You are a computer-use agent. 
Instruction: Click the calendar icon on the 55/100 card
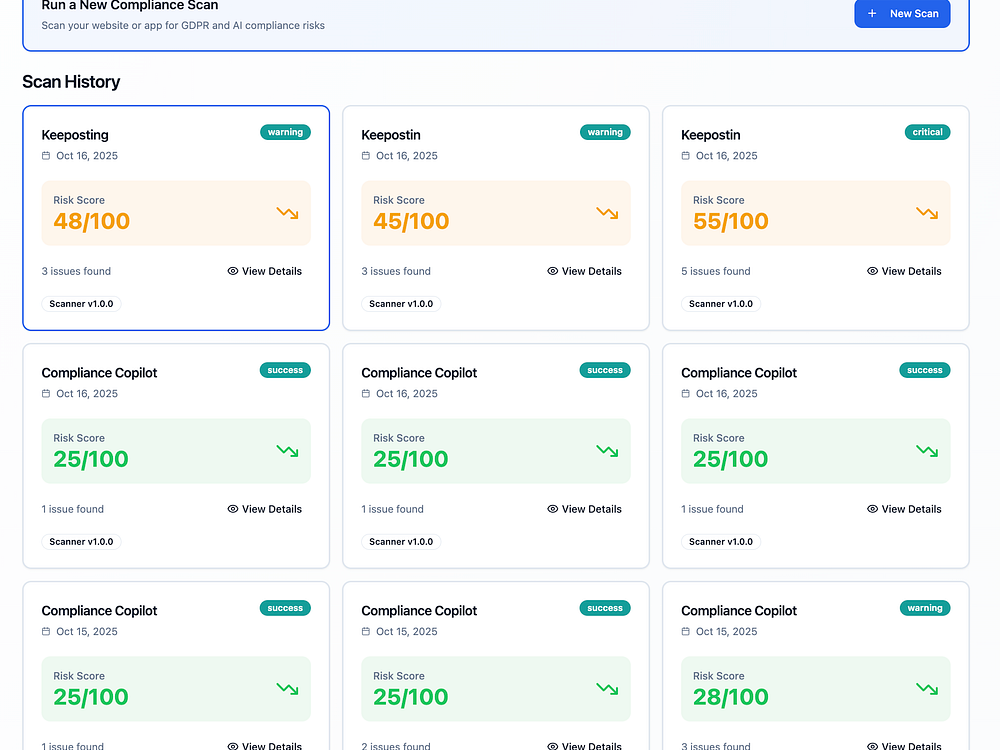pyautogui.click(x=686, y=156)
